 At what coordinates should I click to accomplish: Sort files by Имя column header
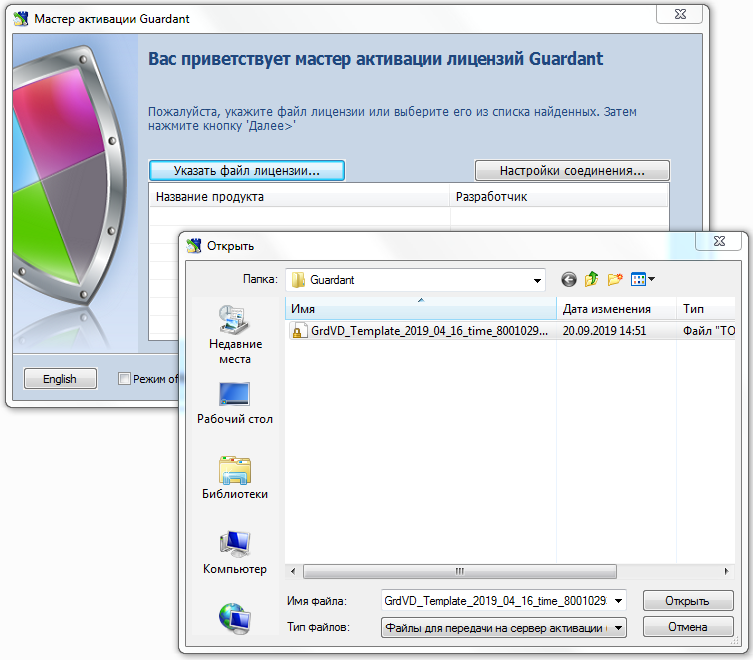click(x=420, y=309)
